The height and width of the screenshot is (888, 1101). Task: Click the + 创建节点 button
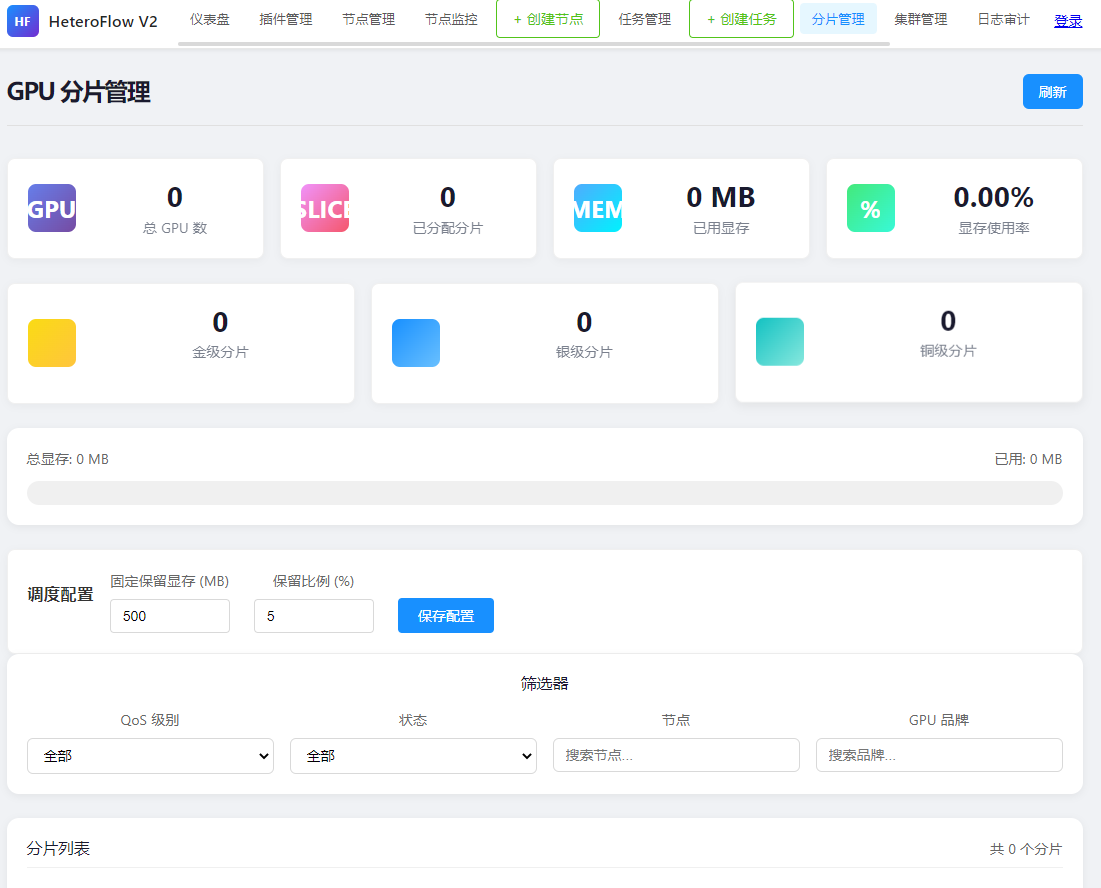(x=548, y=19)
